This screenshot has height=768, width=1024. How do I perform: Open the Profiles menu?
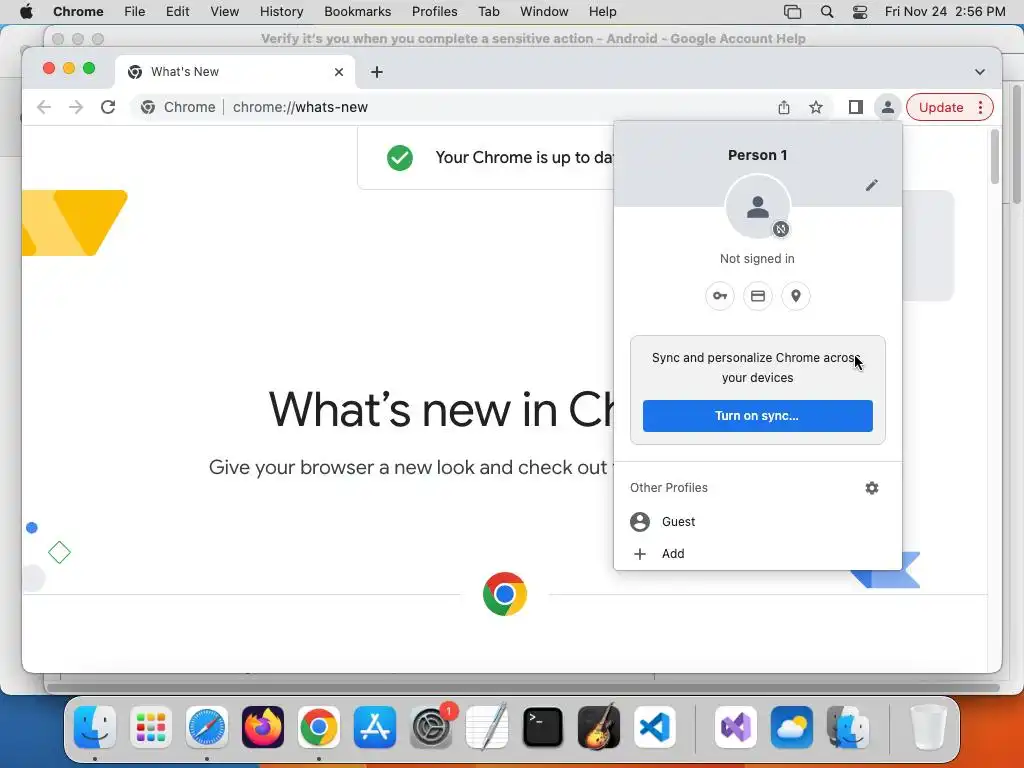(x=434, y=12)
